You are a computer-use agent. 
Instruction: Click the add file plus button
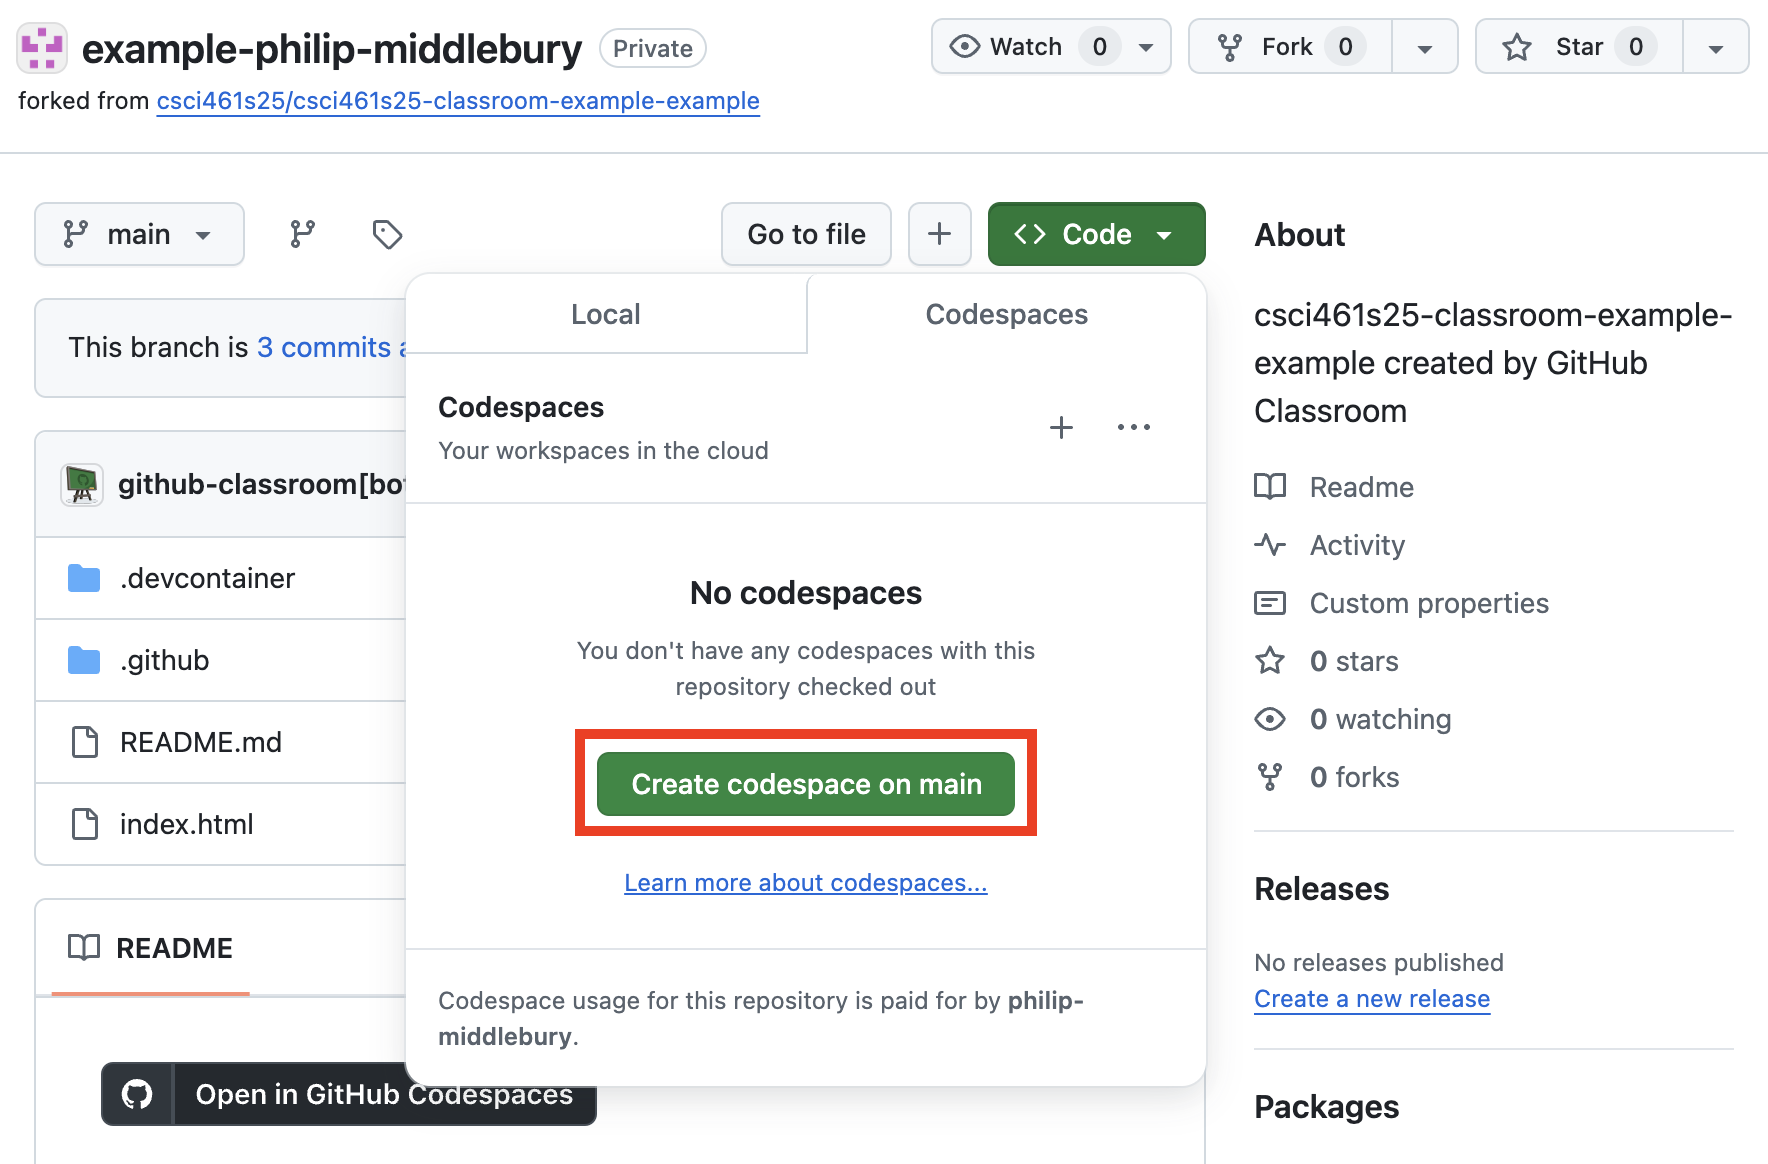[939, 234]
